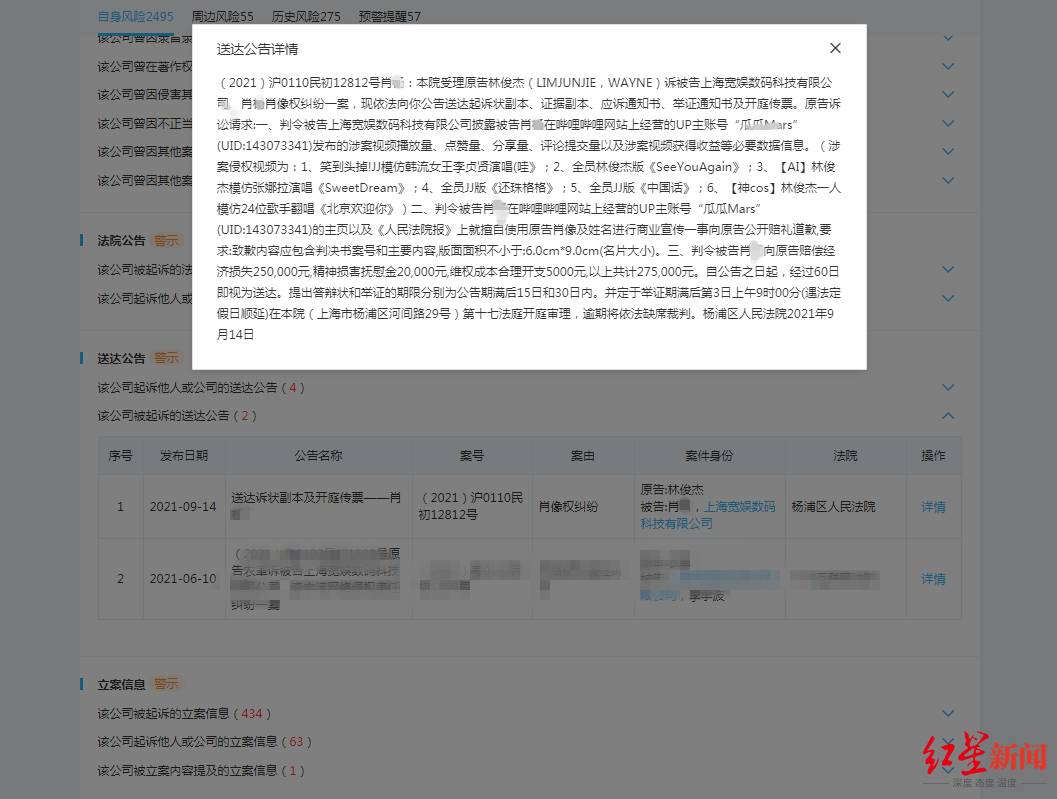This screenshot has height=799, width=1057.
Task: Click the 警示 badge beside 送达公告
Action: tap(165, 358)
